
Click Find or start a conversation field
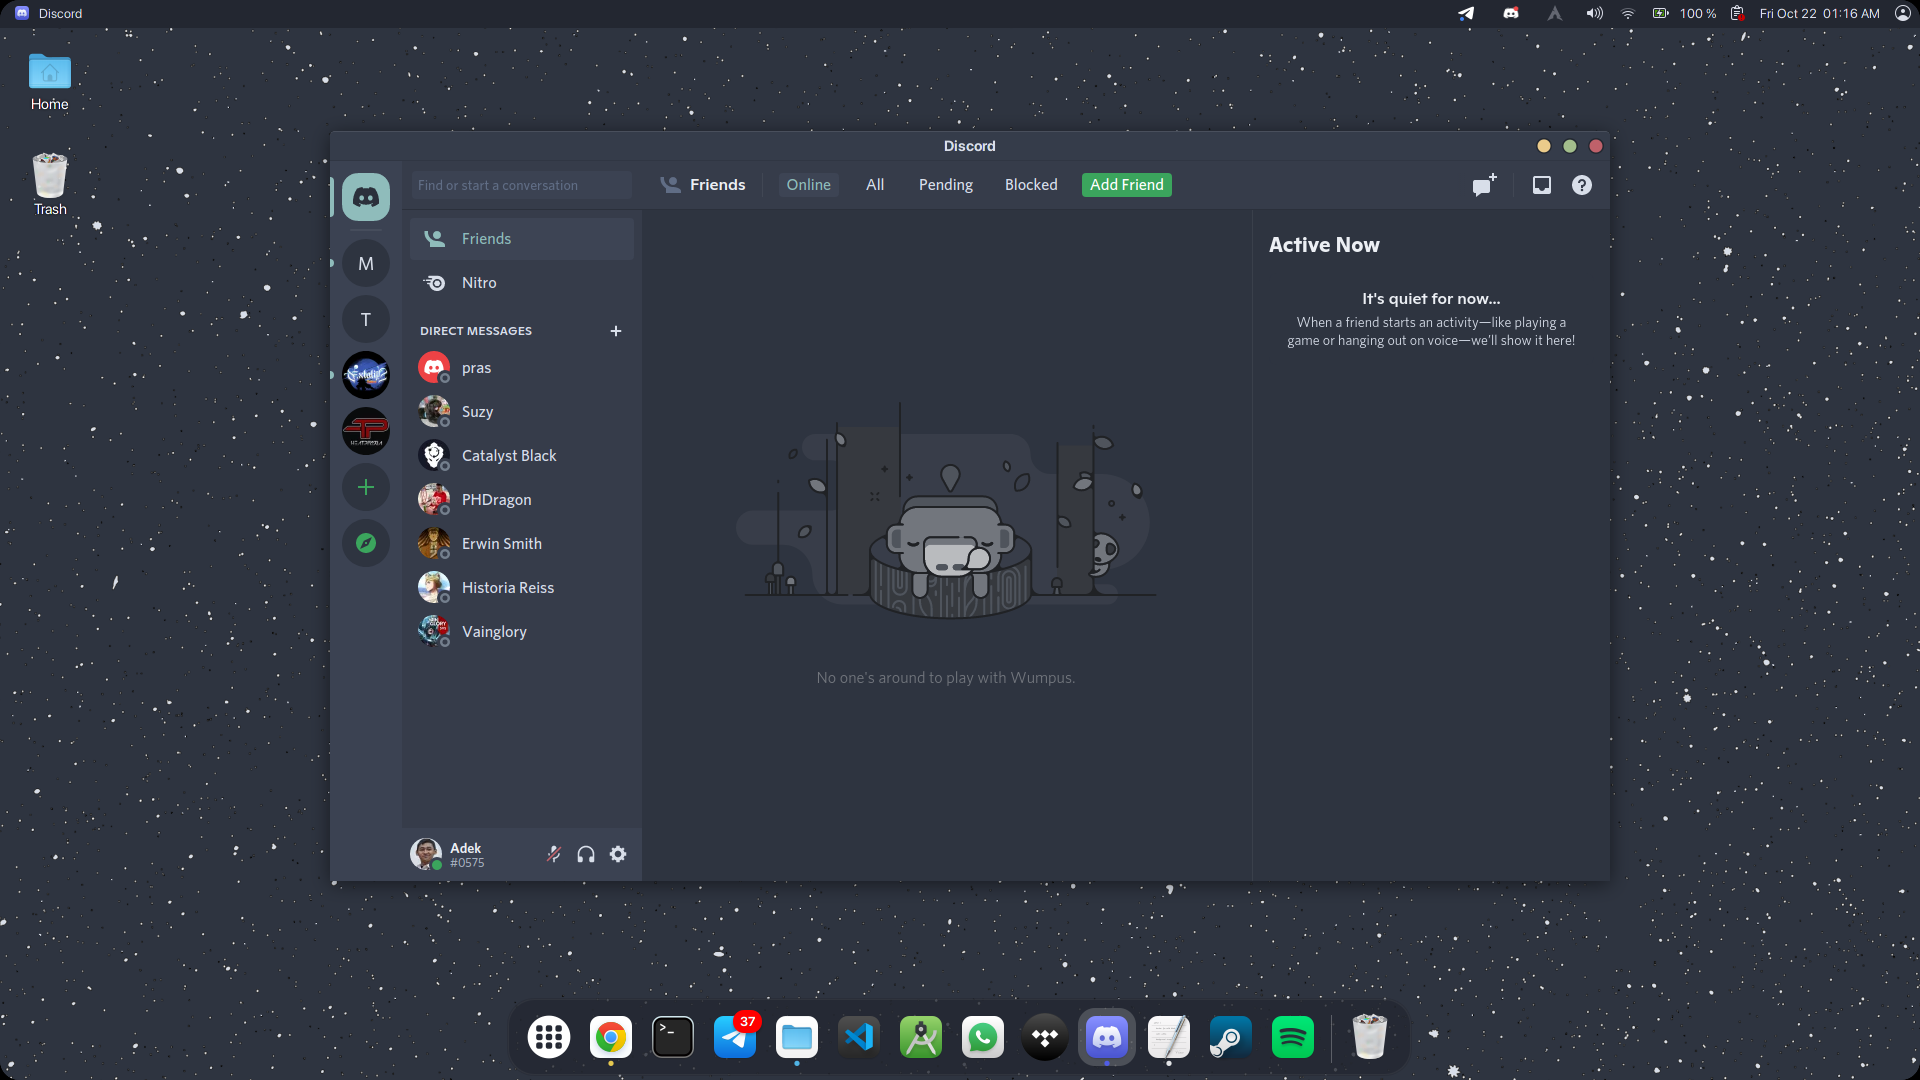(x=521, y=185)
